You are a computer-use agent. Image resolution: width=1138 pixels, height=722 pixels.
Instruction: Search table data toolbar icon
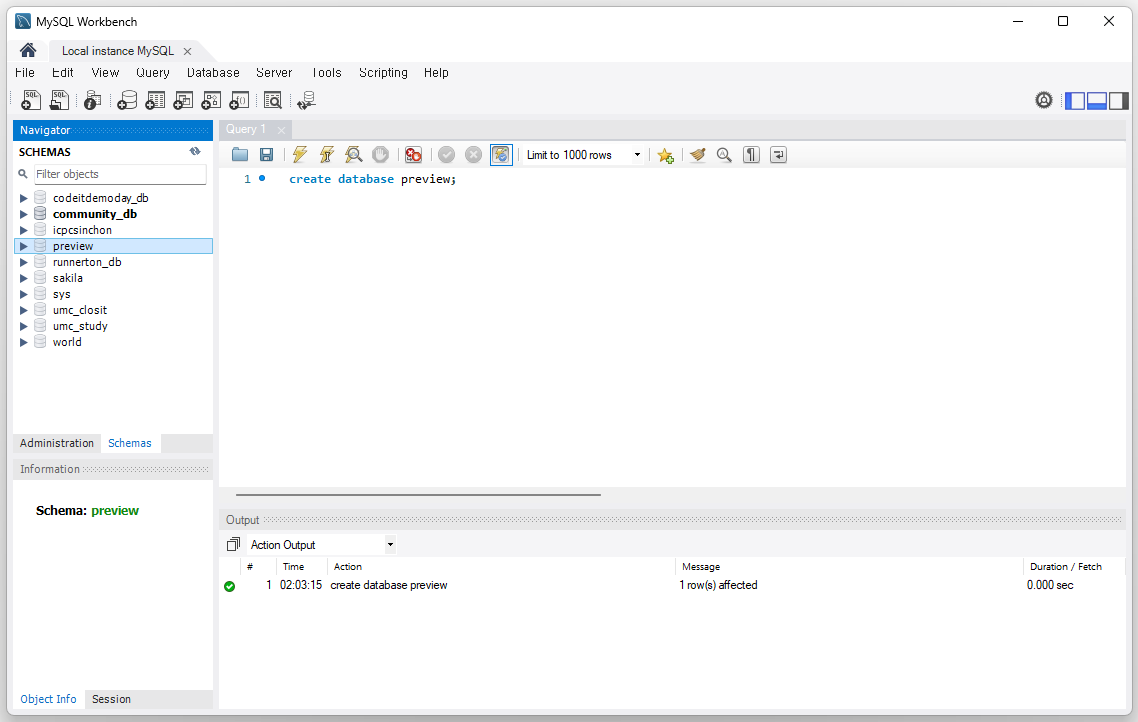point(273,100)
